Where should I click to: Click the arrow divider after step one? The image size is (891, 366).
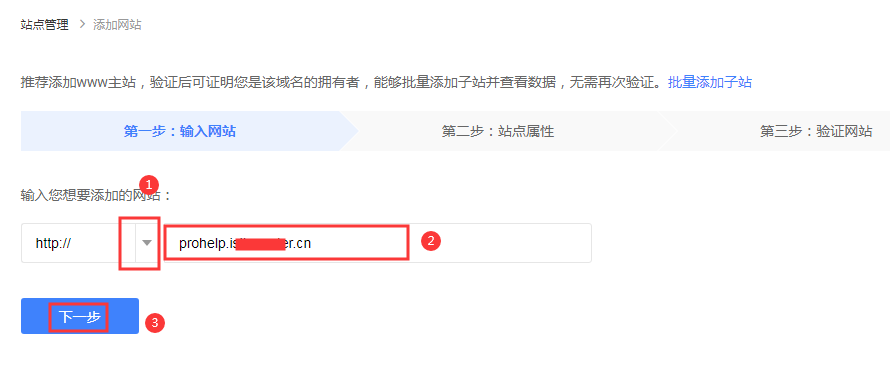[x=349, y=132]
